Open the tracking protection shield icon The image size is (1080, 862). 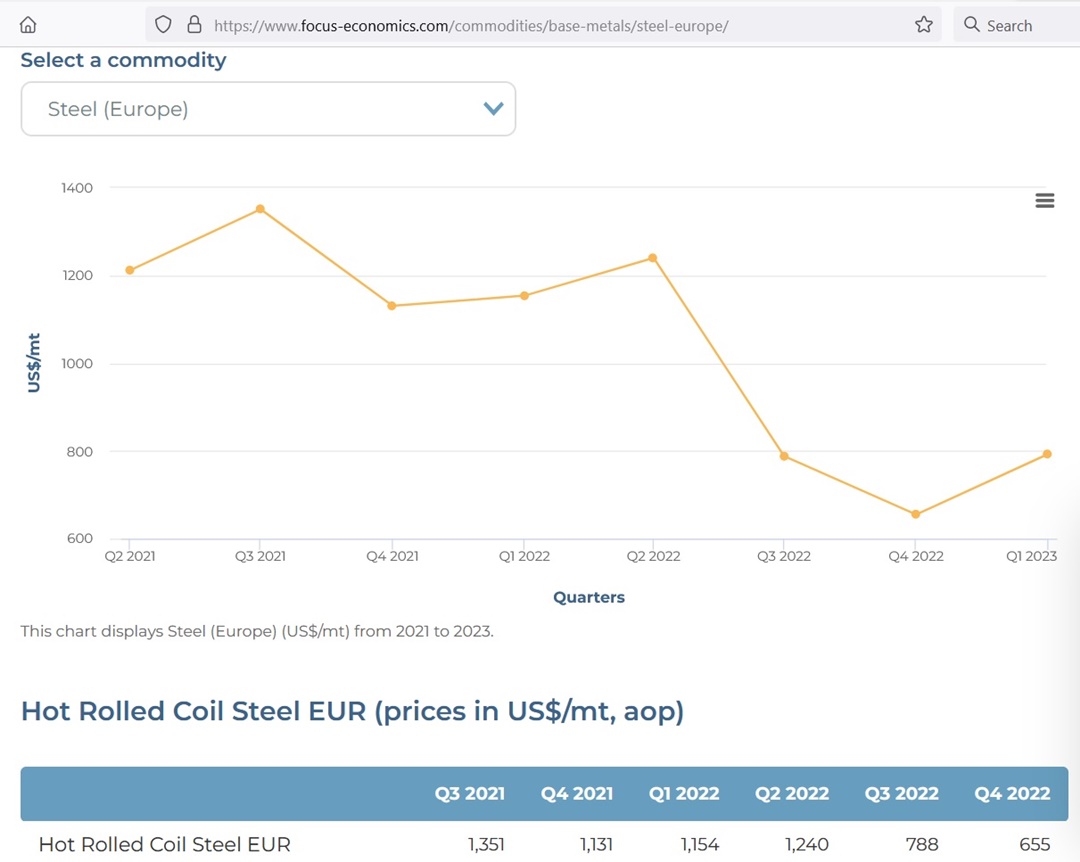click(x=163, y=25)
